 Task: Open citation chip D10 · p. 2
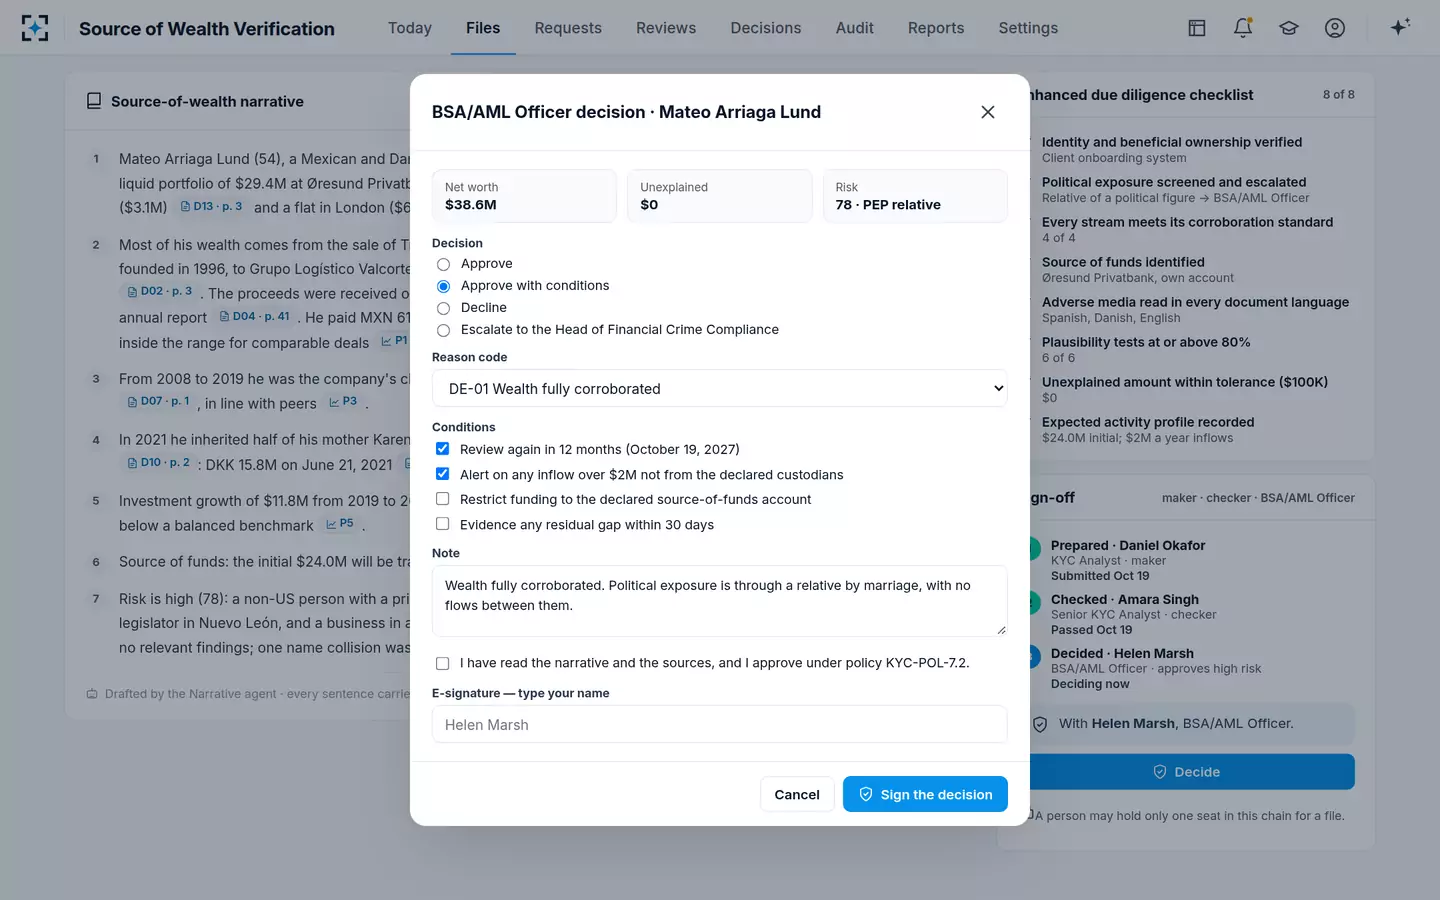coord(158,463)
